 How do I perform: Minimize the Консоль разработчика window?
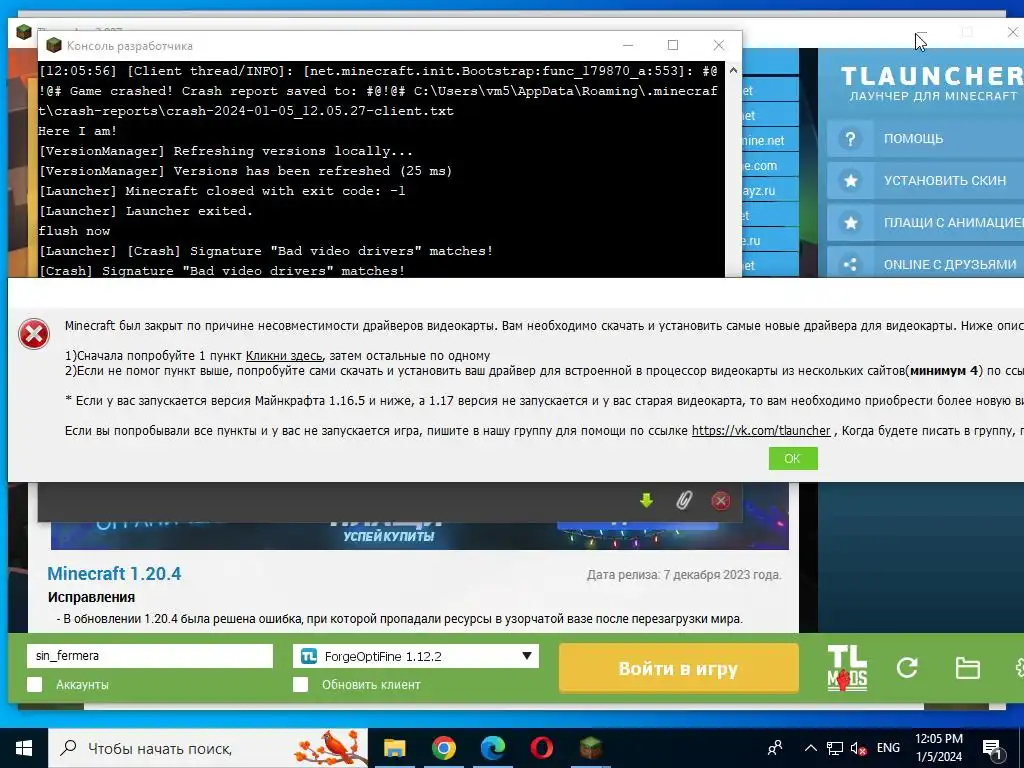(x=628, y=45)
